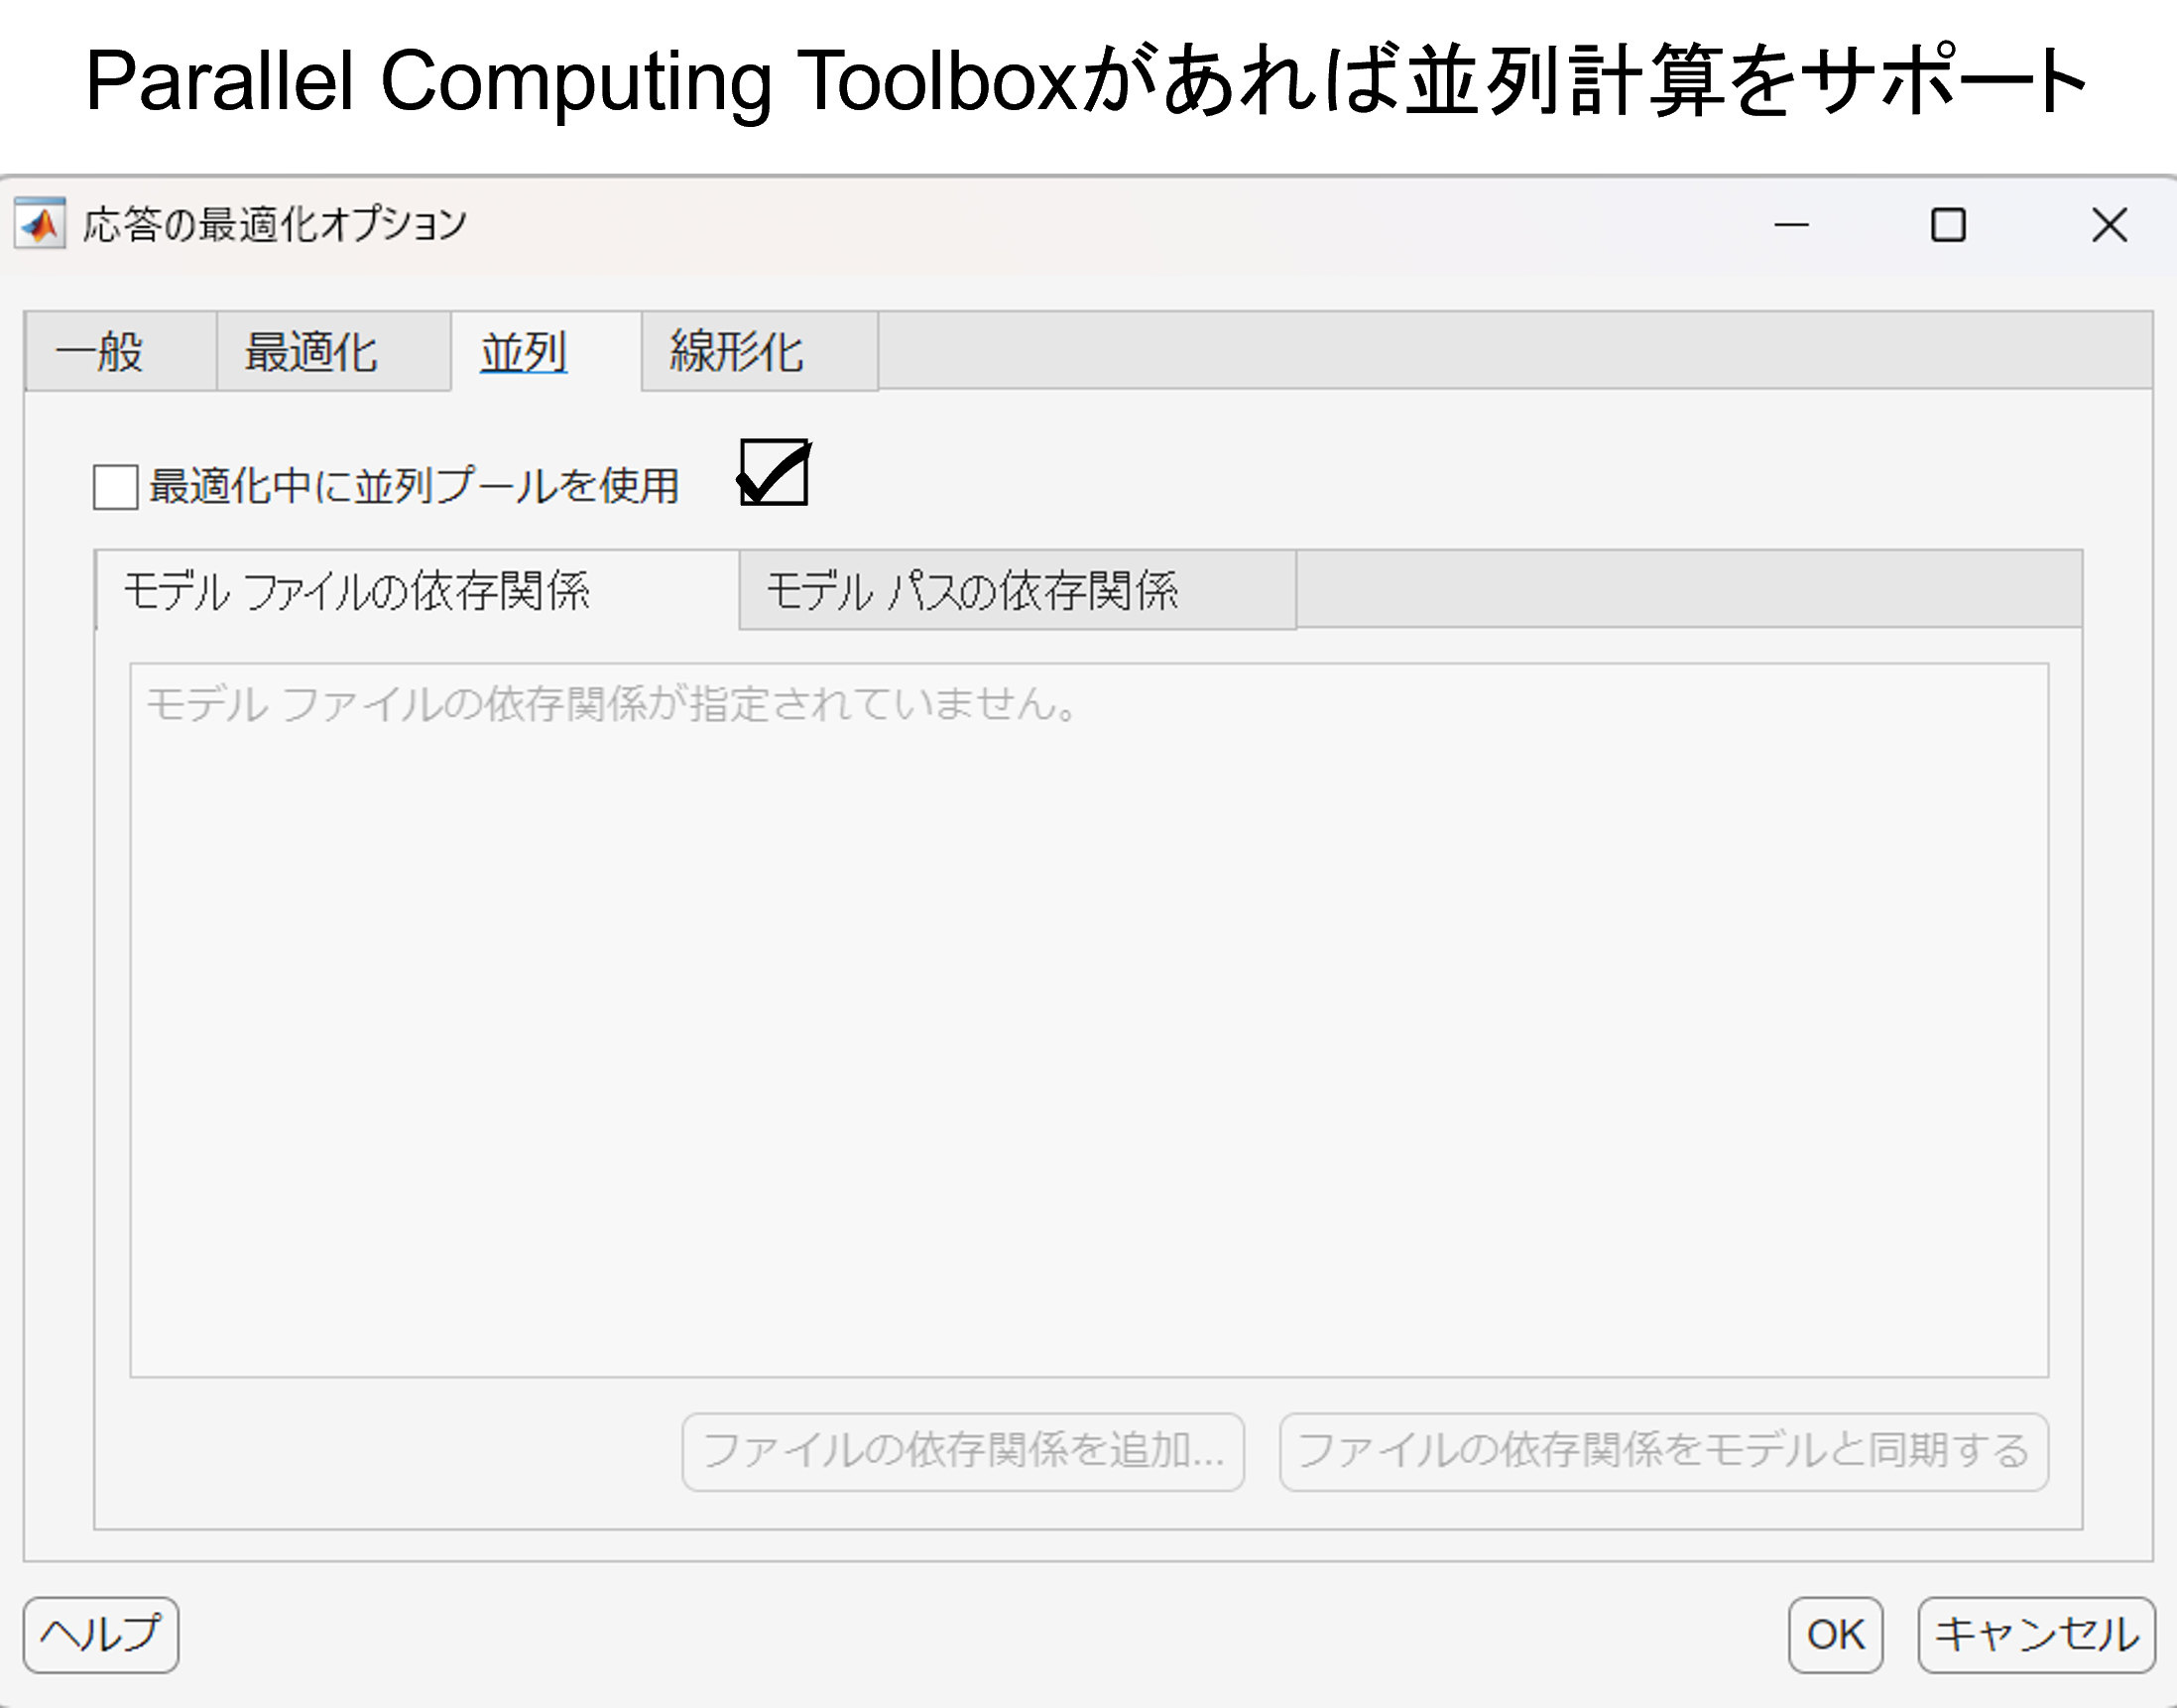
Task: Open help with the ヘルプ button
Action: (101, 1634)
